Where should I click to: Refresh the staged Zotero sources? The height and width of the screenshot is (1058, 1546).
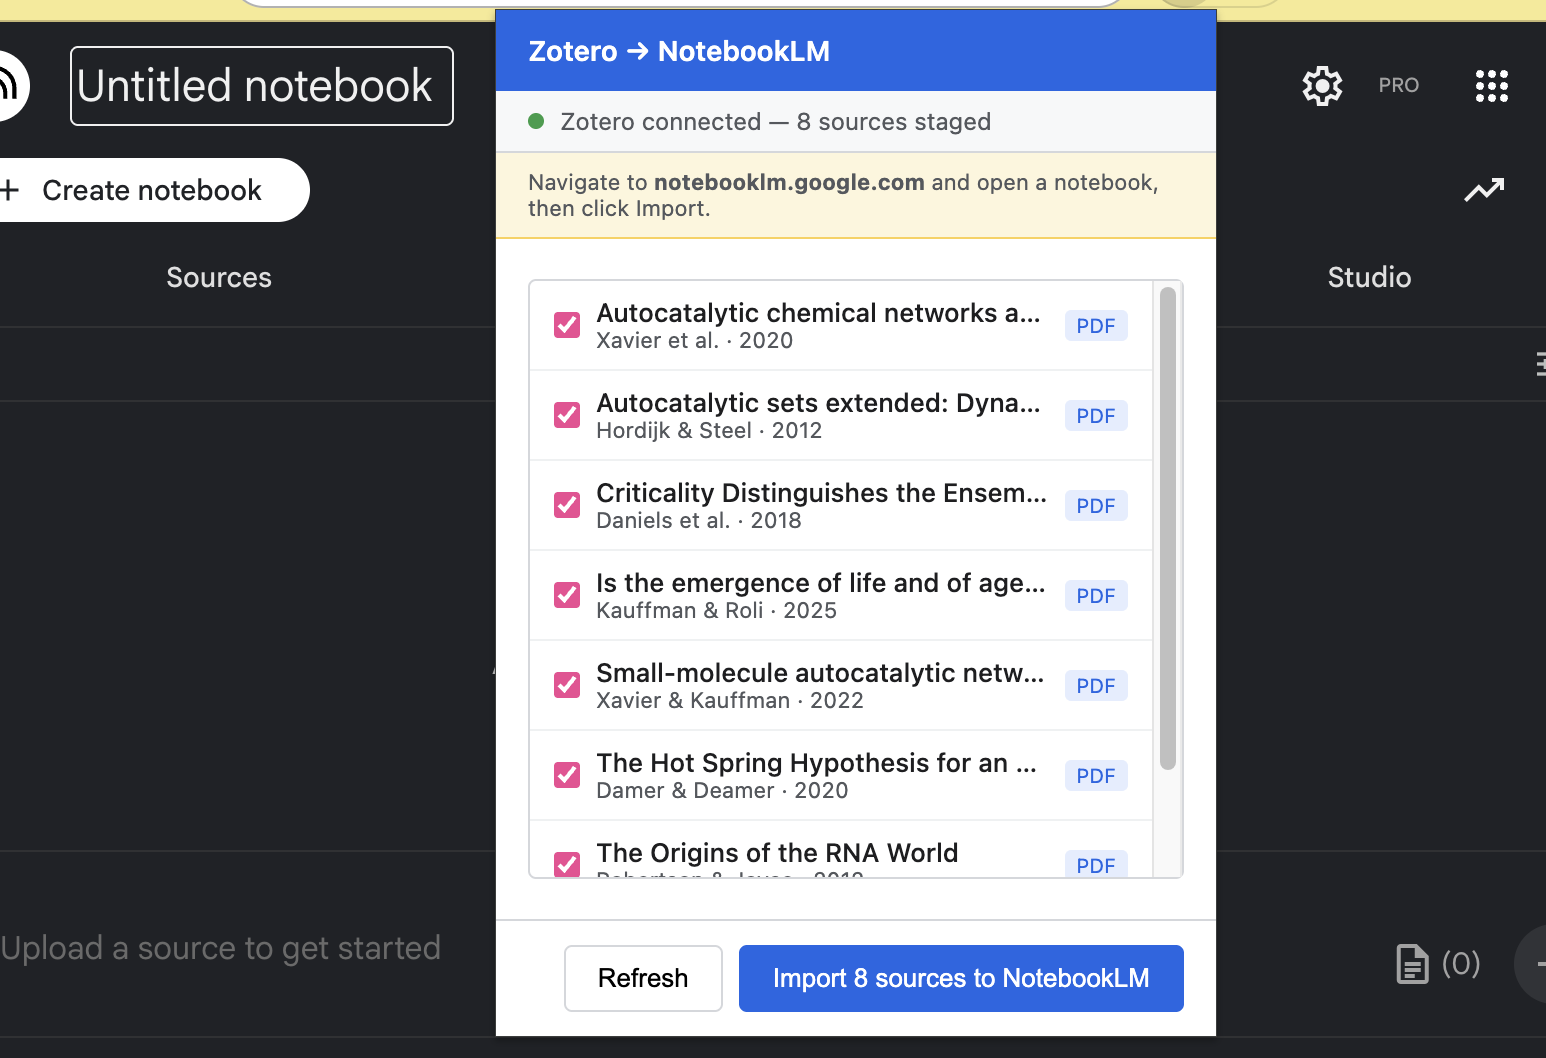[x=643, y=978]
